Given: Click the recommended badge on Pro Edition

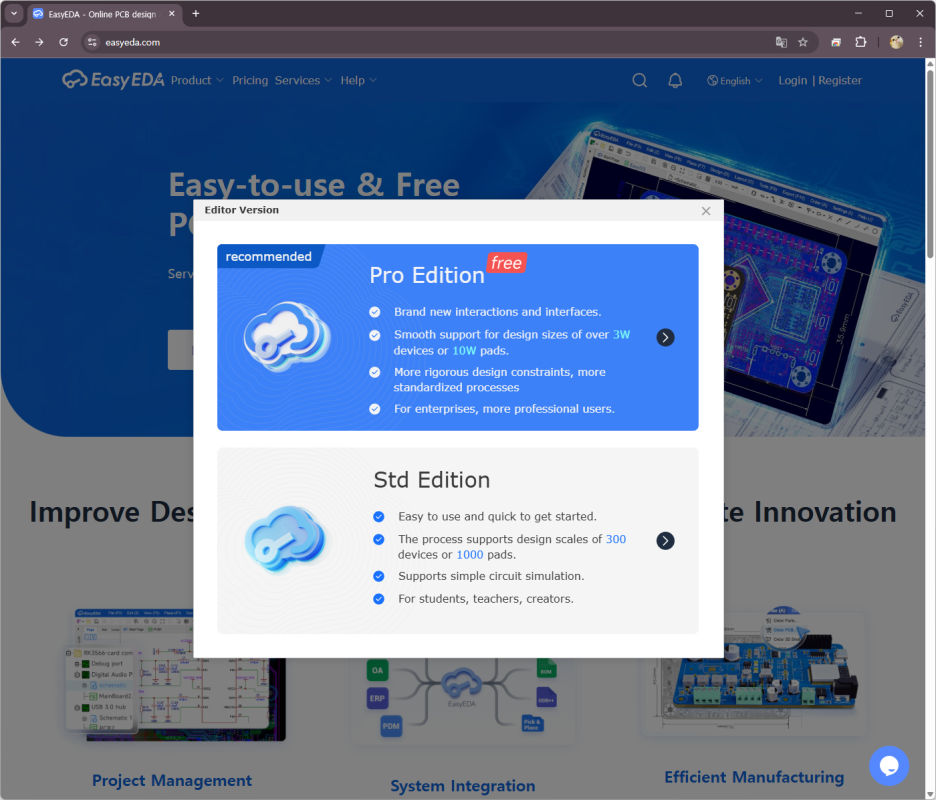Looking at the screenshot, I should coord(269,257).
